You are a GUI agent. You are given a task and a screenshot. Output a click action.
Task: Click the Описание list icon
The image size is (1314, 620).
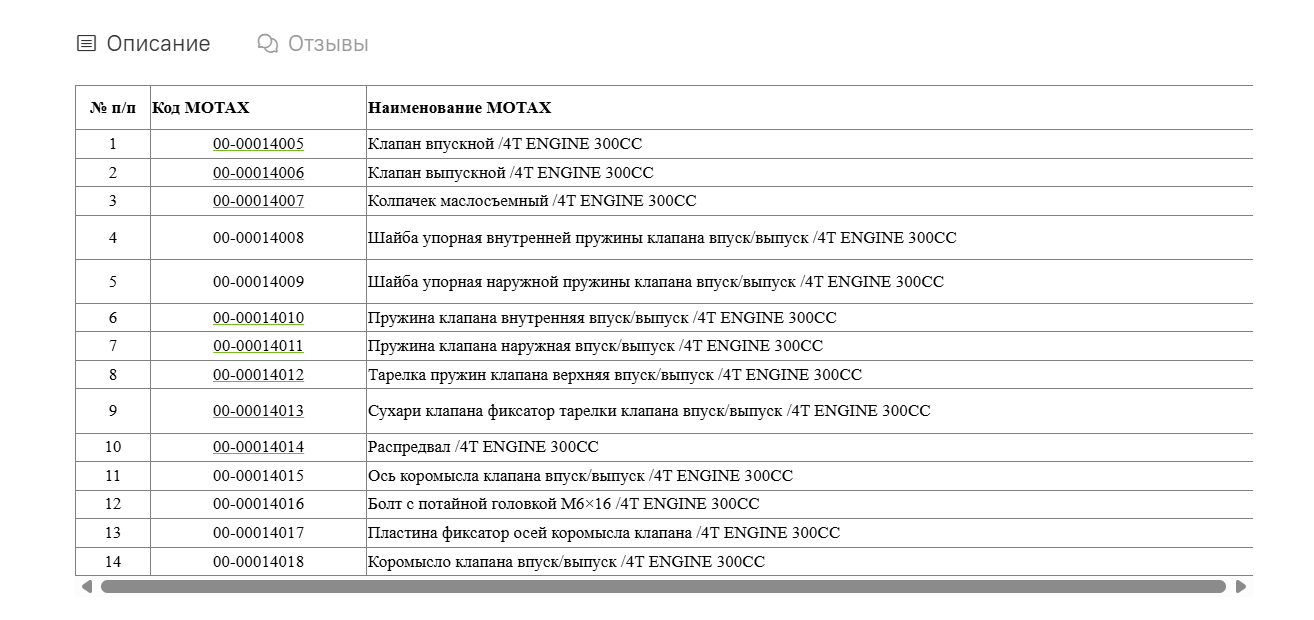pyautogui.click(x=87, y=44)
